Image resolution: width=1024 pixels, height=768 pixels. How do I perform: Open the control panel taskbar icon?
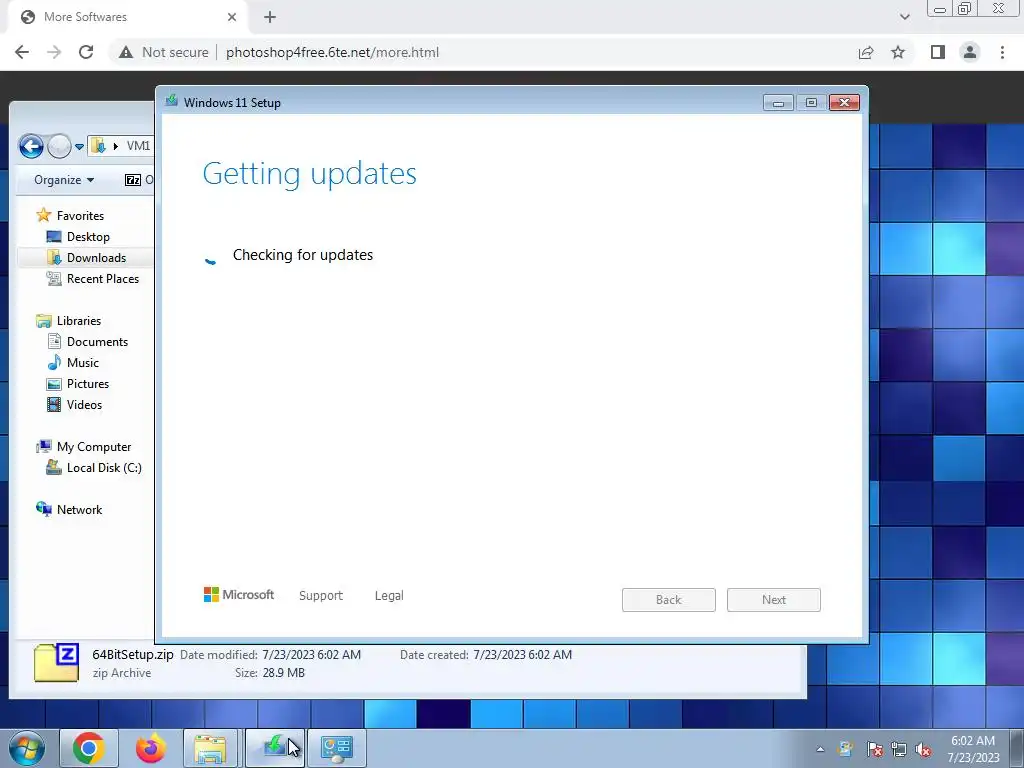337,748
